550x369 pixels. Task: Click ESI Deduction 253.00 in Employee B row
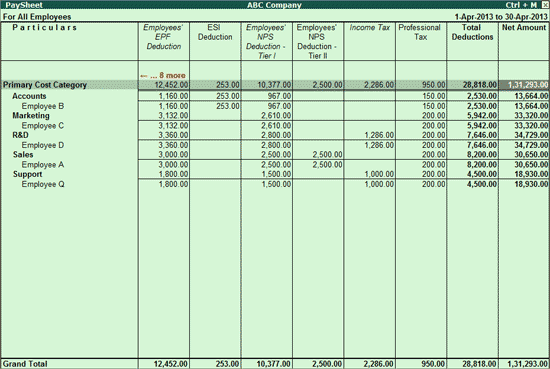pos(228,106)
